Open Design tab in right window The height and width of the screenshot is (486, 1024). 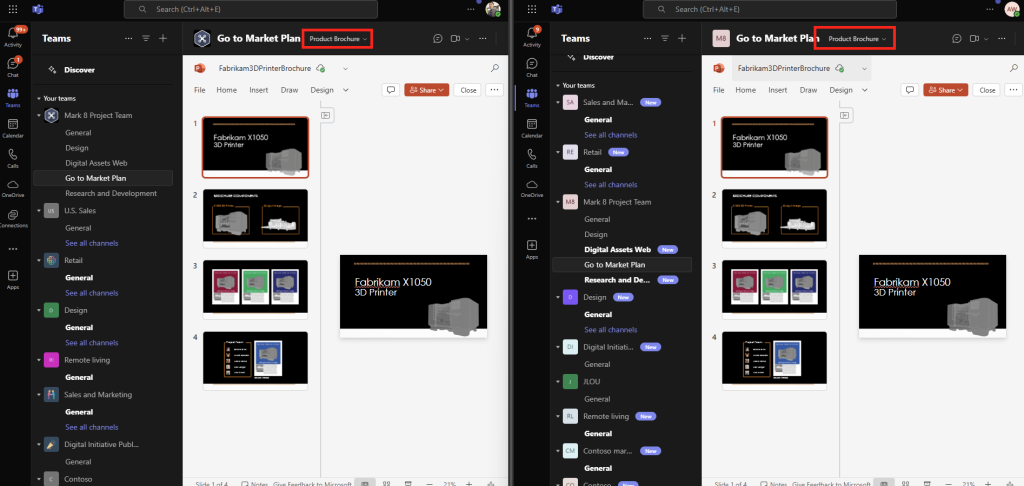point(841,90)
